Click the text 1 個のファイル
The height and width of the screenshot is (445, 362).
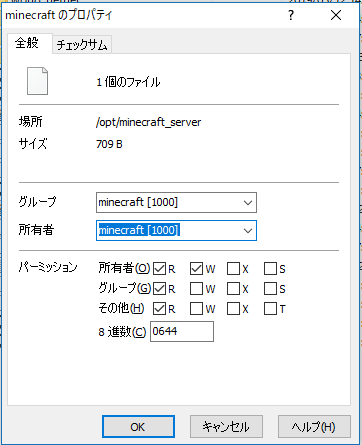tap(129, 82)
